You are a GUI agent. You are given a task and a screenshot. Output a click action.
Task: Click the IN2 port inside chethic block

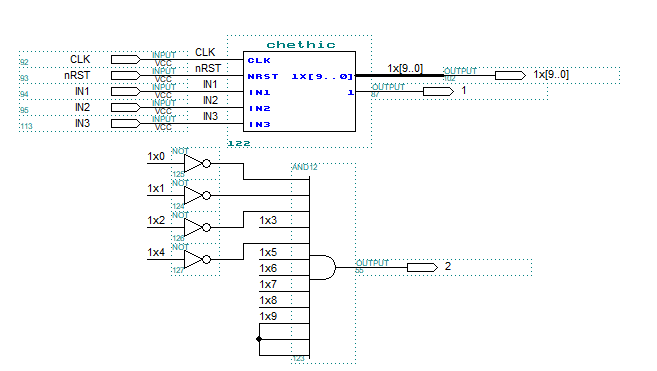(x=259, y=108)
